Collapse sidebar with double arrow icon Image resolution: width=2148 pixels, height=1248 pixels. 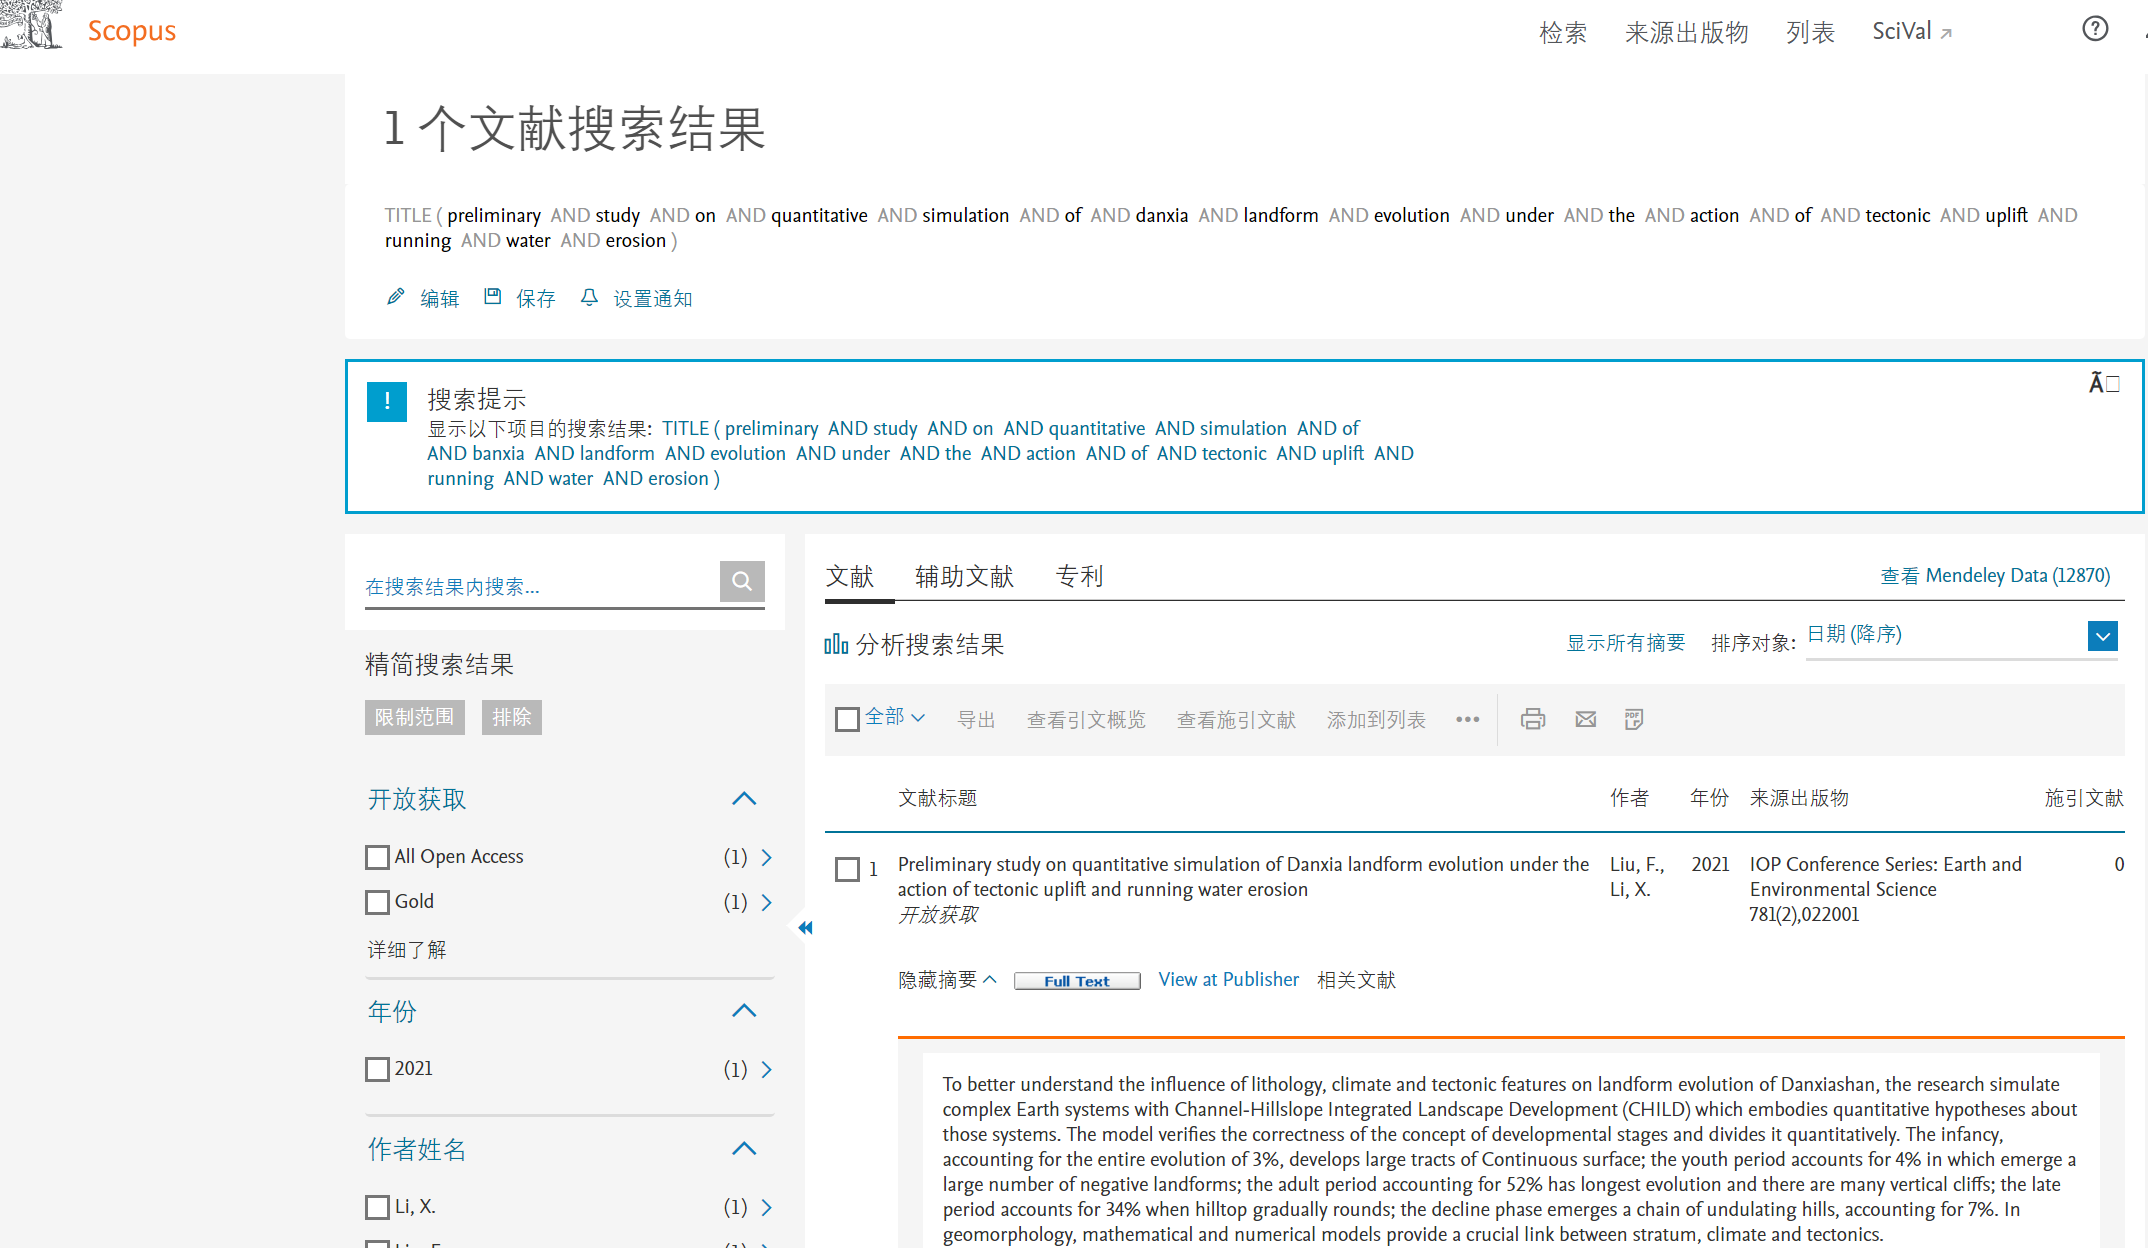(805, 927)
